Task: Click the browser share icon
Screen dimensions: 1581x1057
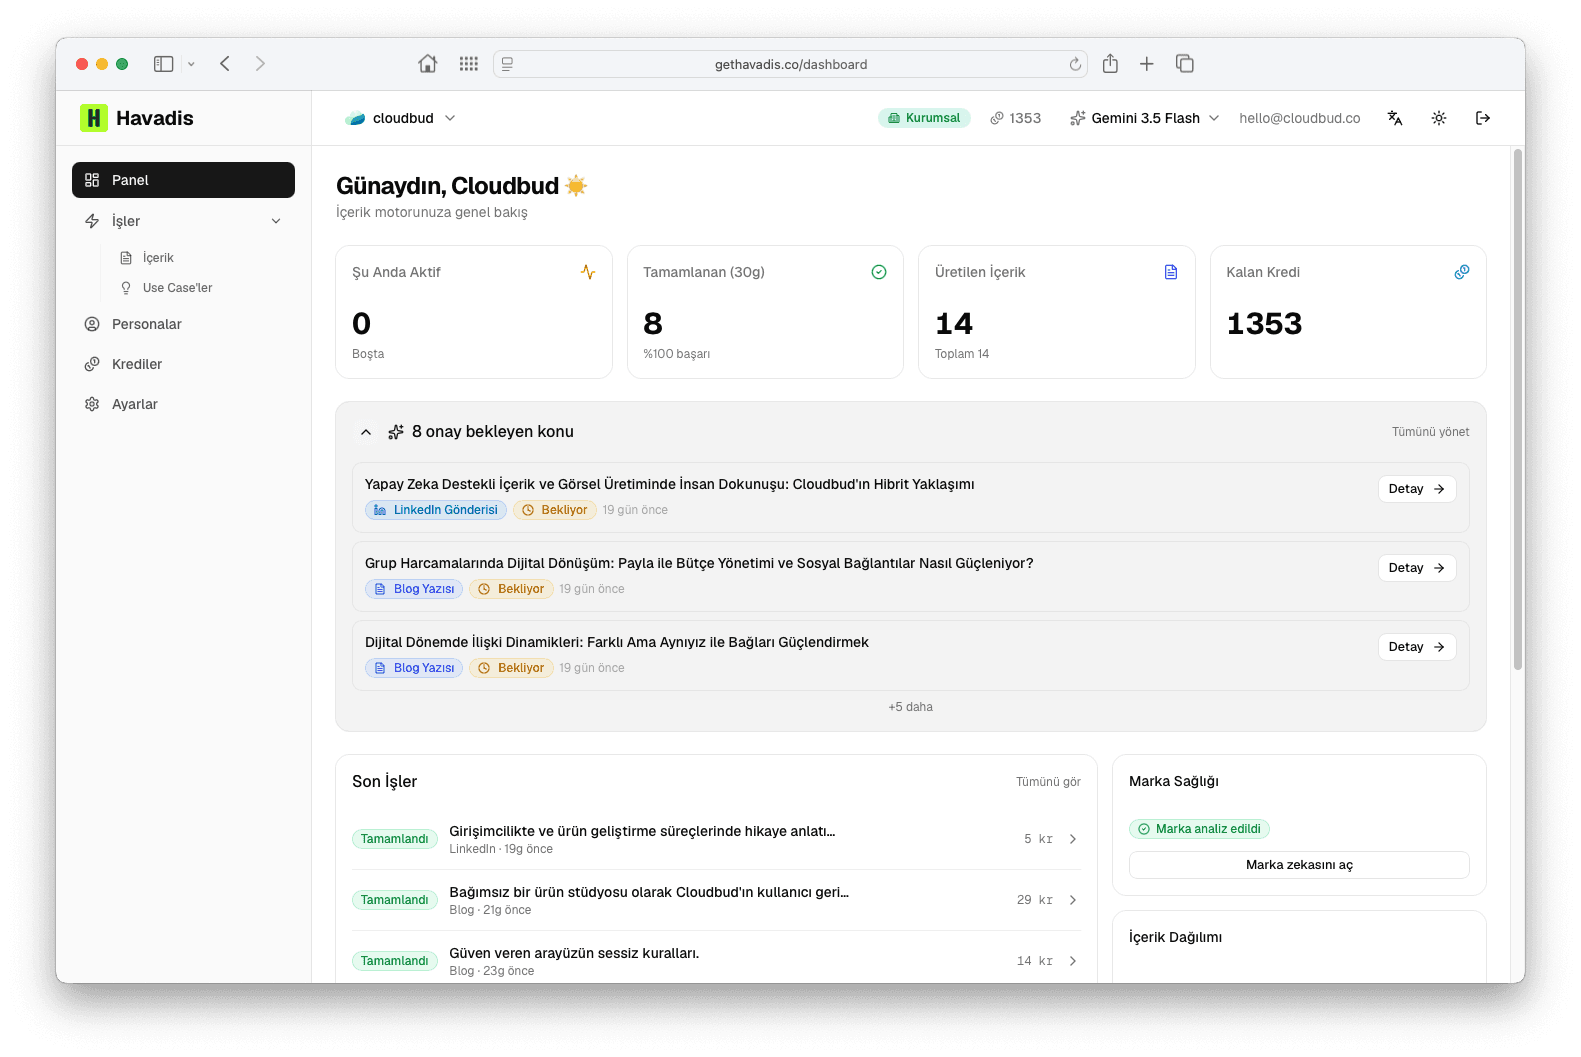Action: [x=1110, y=64]
